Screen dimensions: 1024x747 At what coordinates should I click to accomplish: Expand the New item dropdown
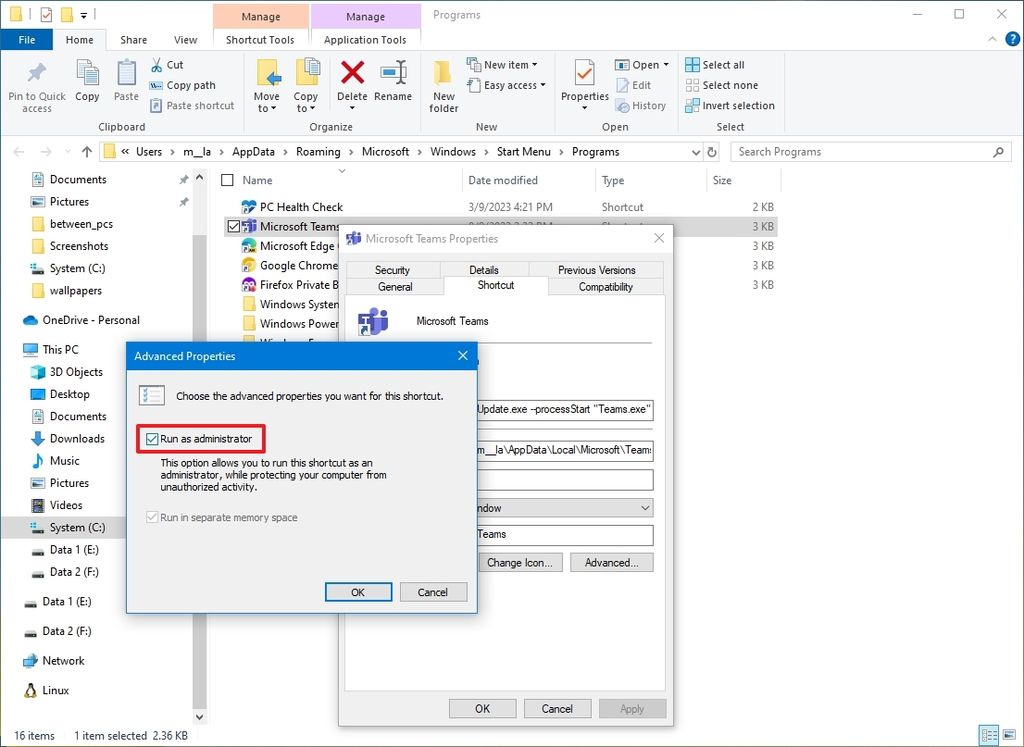[x=506, y=63]
